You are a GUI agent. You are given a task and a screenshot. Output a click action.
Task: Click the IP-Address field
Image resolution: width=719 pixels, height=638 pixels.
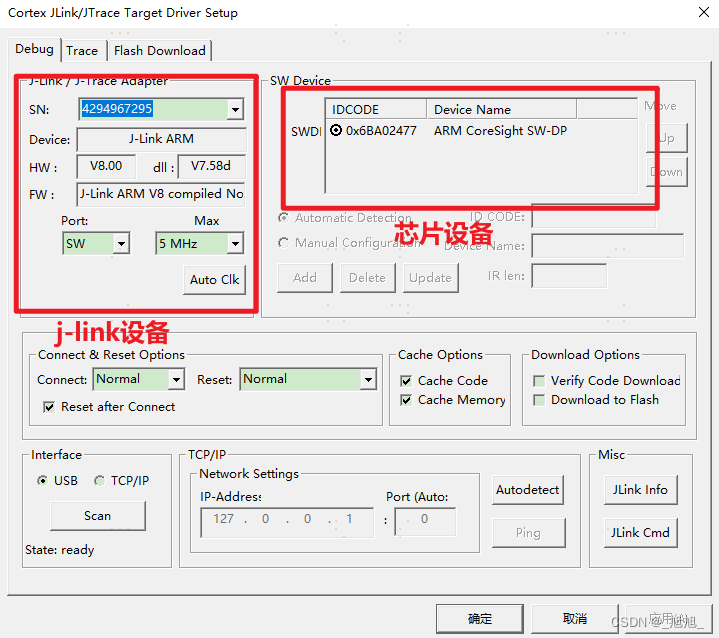point(287,521)
